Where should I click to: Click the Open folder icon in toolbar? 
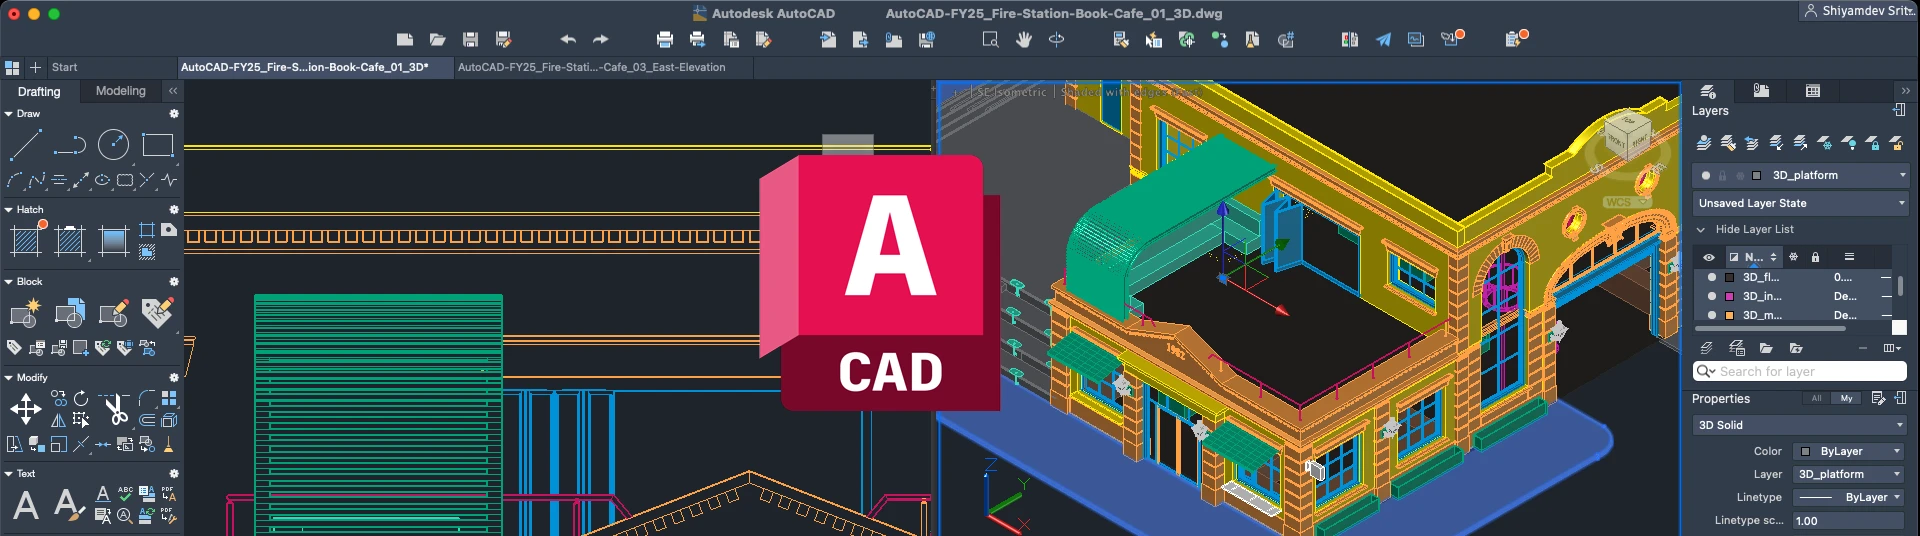pyautogui.click(x=437, y=40)
